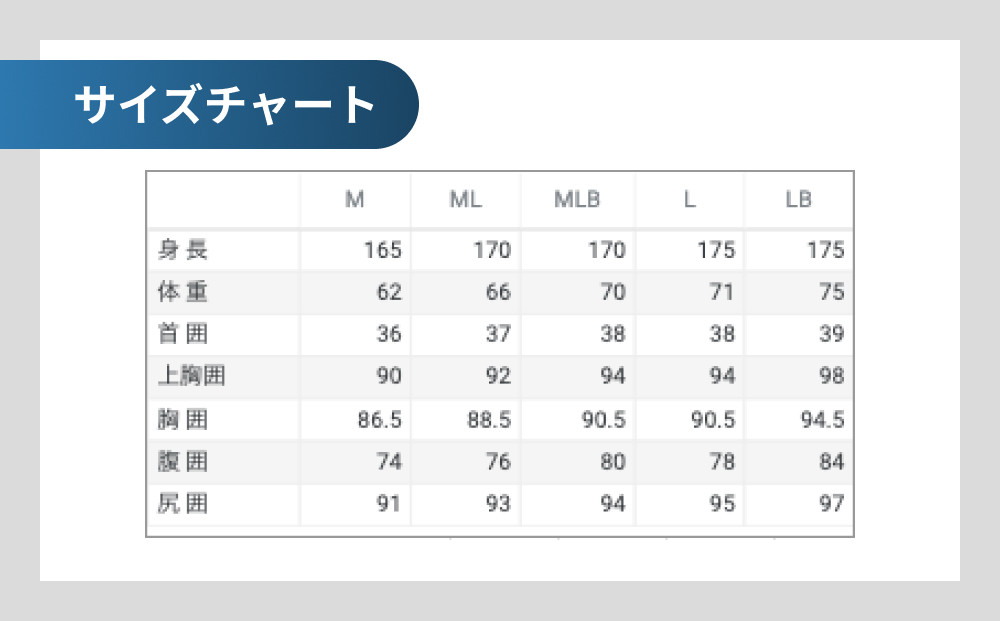Select the LB size column header
This screenshot has height=621, width=1000.
pos(798,200)
